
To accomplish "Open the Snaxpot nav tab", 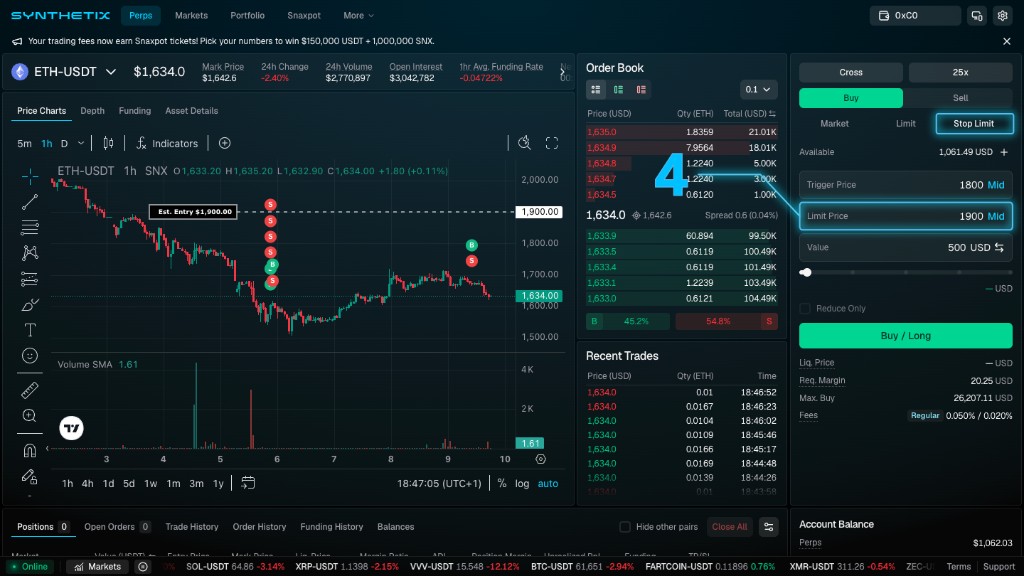I will [304, 16].
